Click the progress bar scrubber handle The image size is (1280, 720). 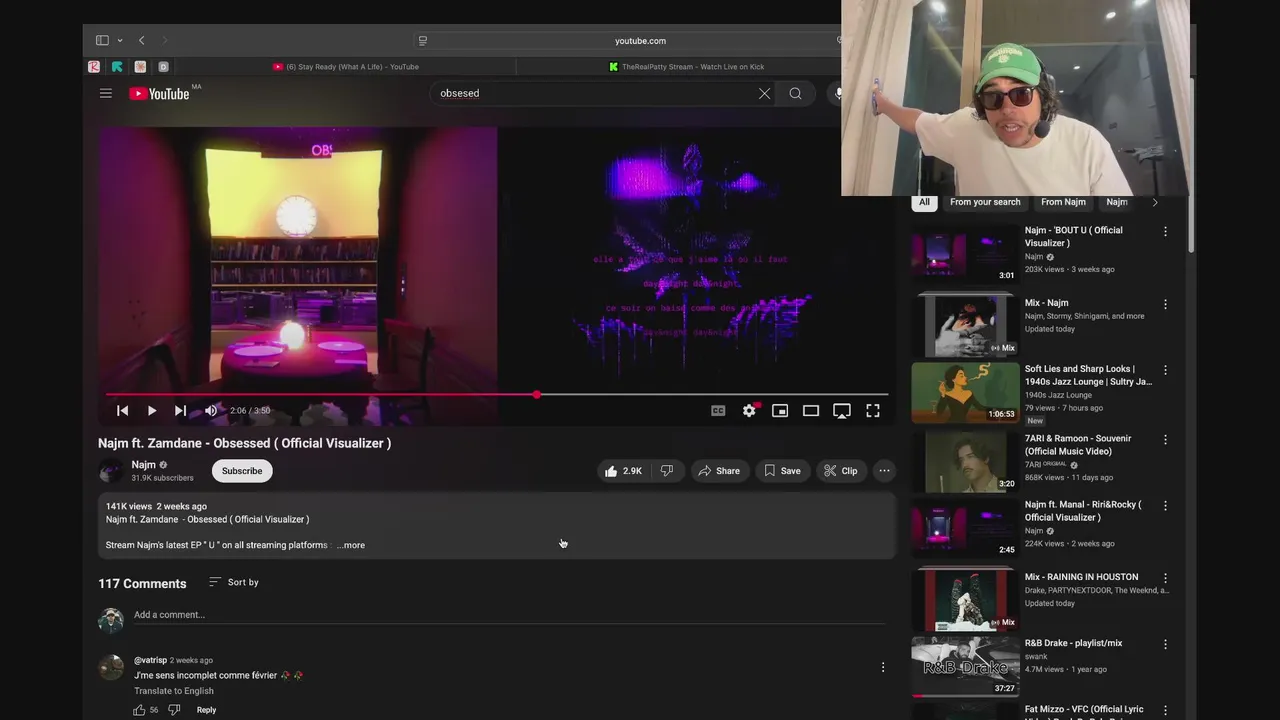[x=537, y=395]
